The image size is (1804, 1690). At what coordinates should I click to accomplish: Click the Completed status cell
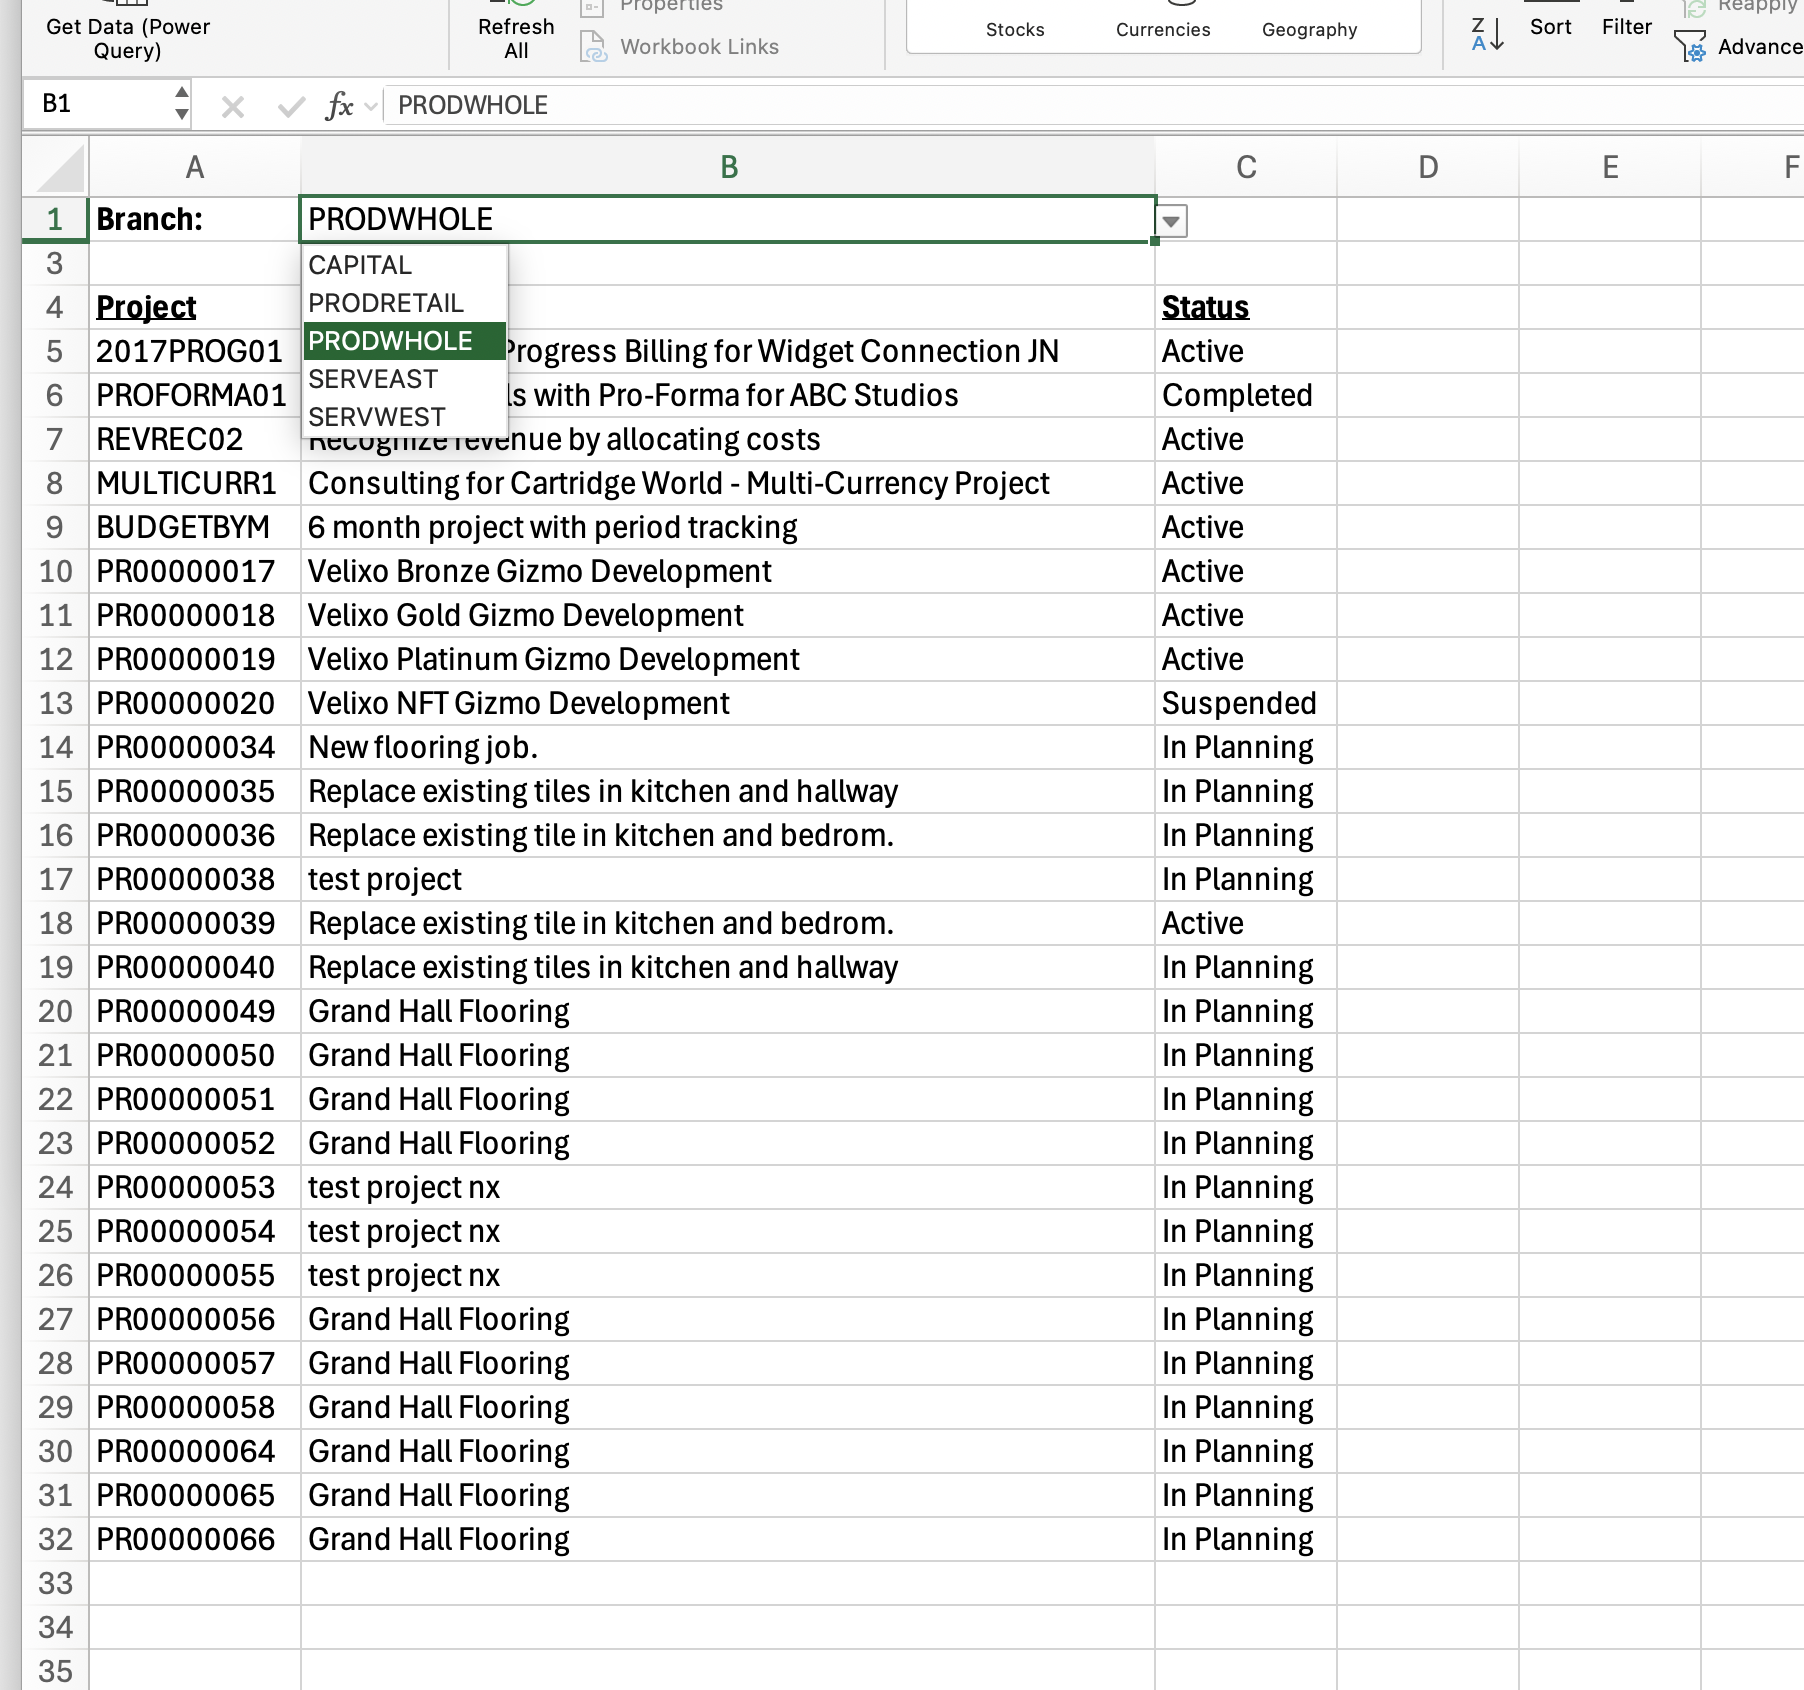tap(1246, 395)
